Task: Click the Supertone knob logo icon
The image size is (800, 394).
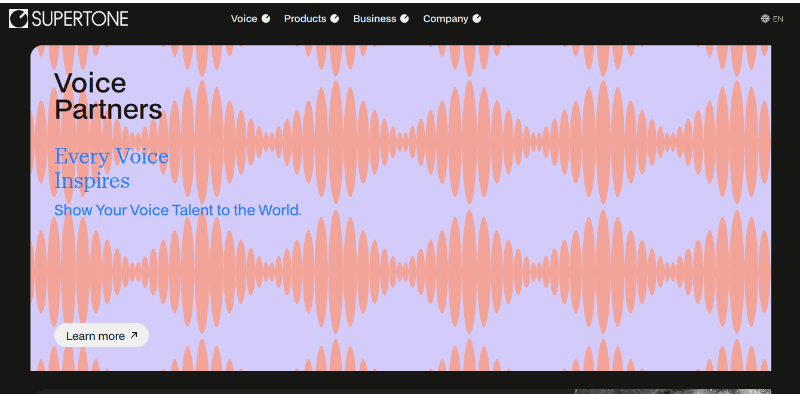Action: [x=18, y=19]
